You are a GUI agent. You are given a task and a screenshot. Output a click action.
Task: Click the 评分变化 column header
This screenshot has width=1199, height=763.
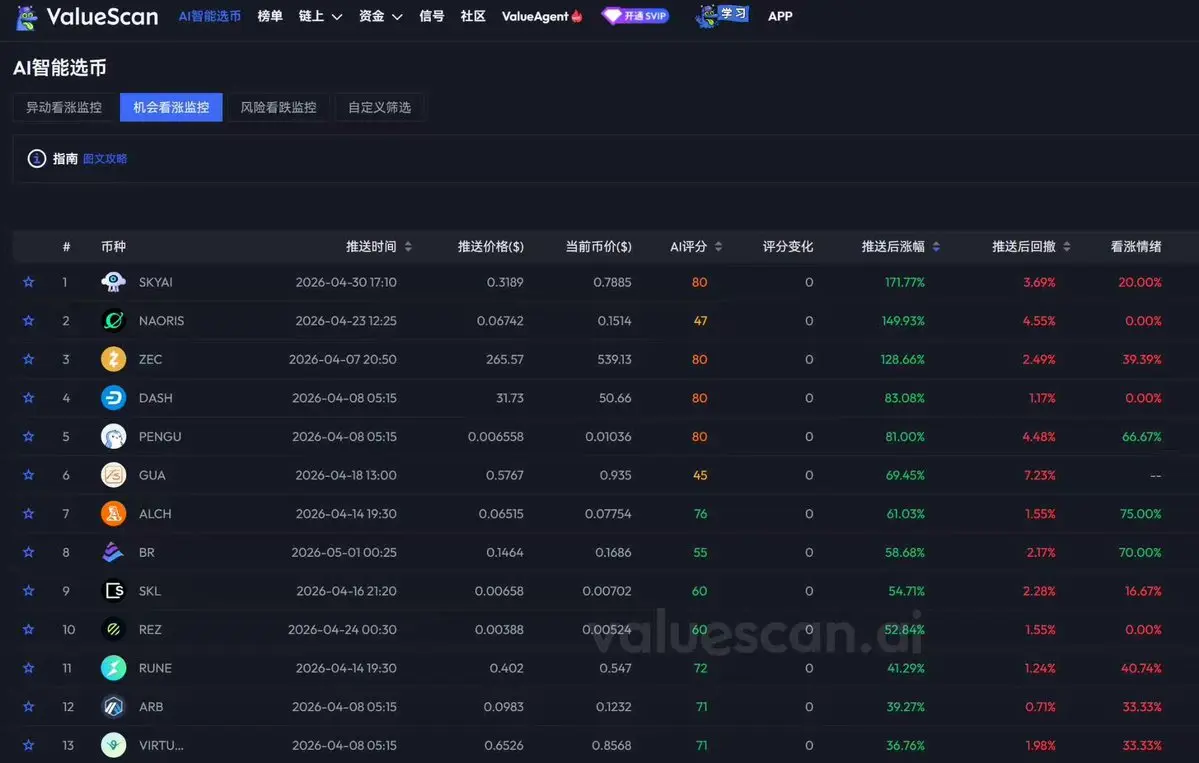click(x=788, y=246)
